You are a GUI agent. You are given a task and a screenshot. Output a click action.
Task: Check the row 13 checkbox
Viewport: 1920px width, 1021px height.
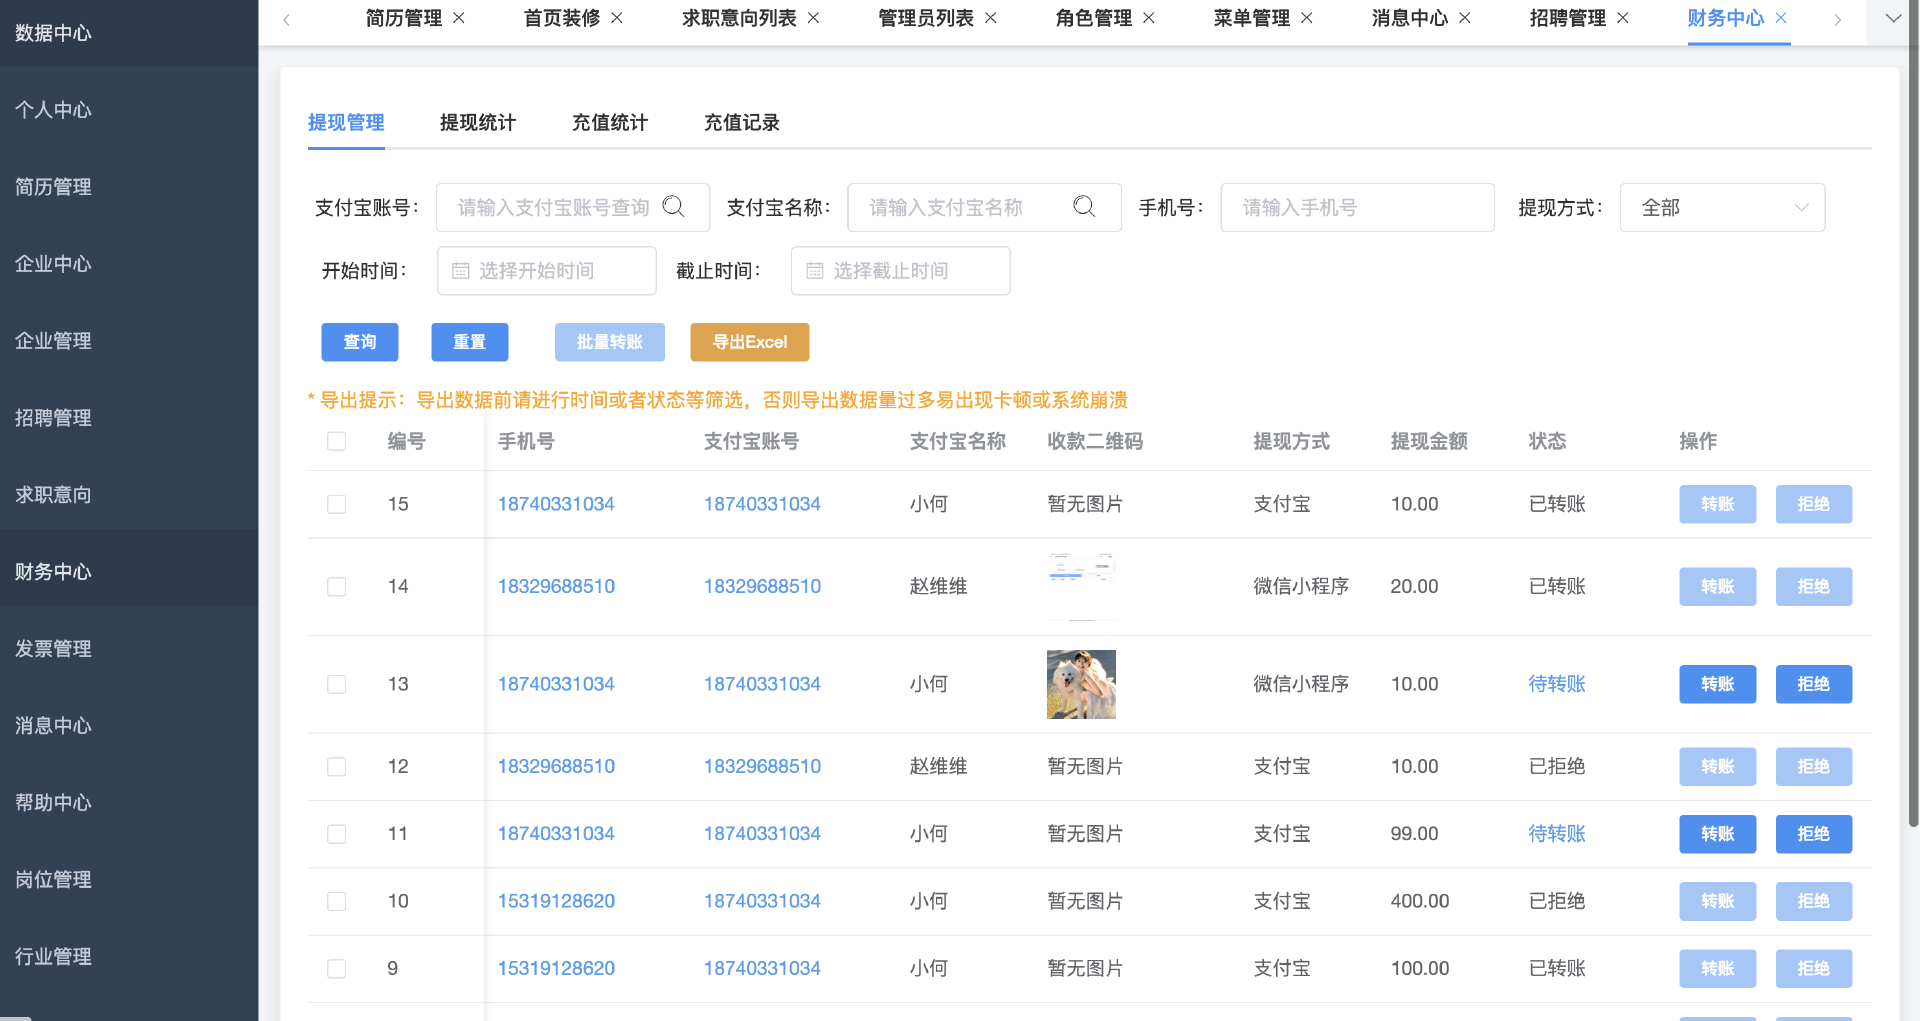[x=337, y=685]
